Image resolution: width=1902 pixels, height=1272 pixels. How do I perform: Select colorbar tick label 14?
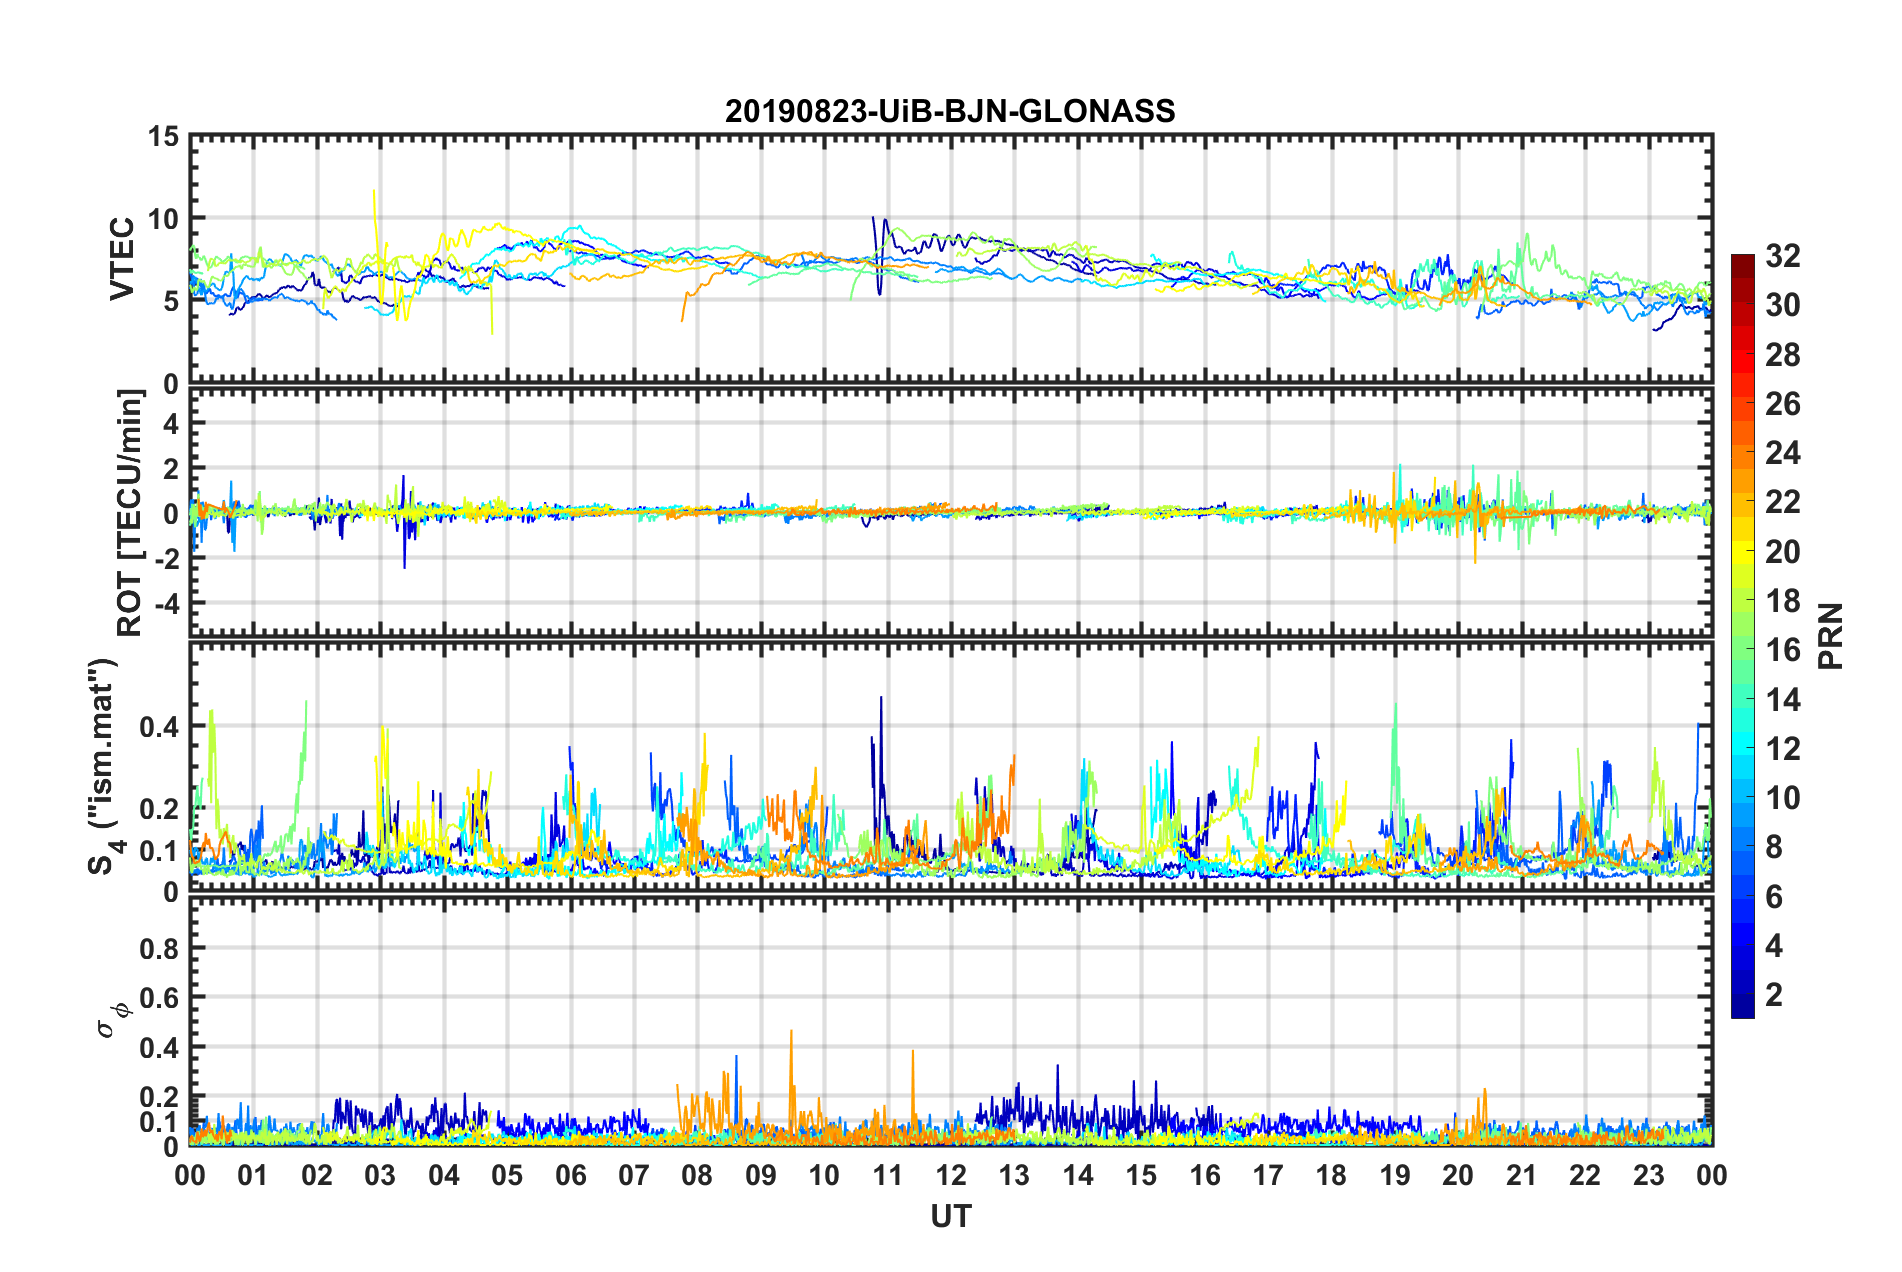[x=1782, y=700]
